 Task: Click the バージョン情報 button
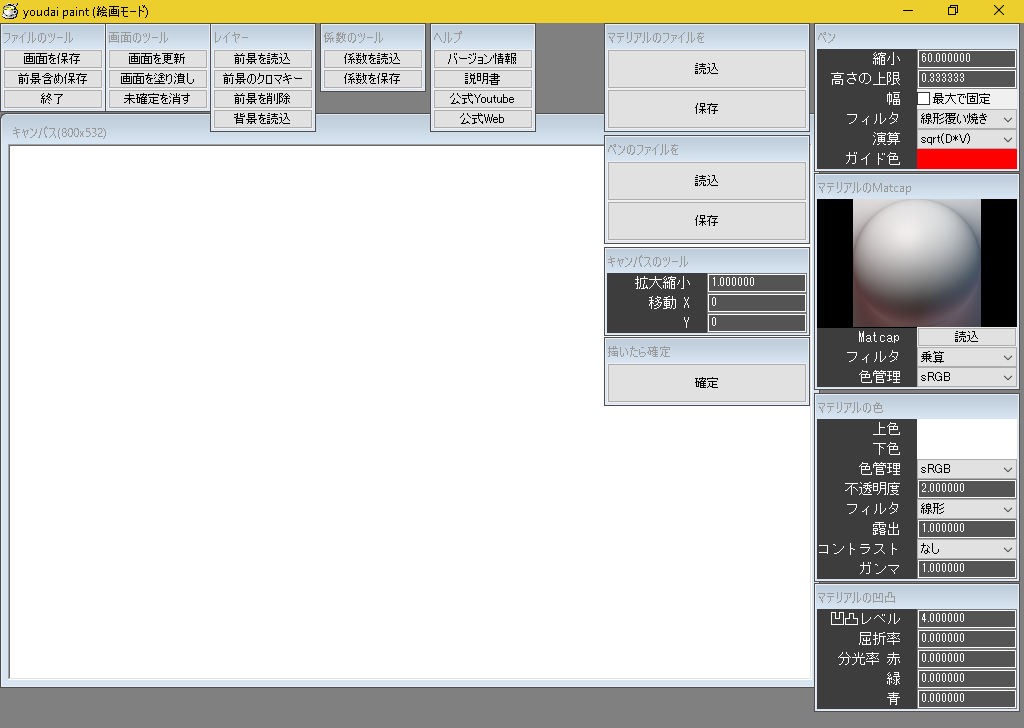482,59
